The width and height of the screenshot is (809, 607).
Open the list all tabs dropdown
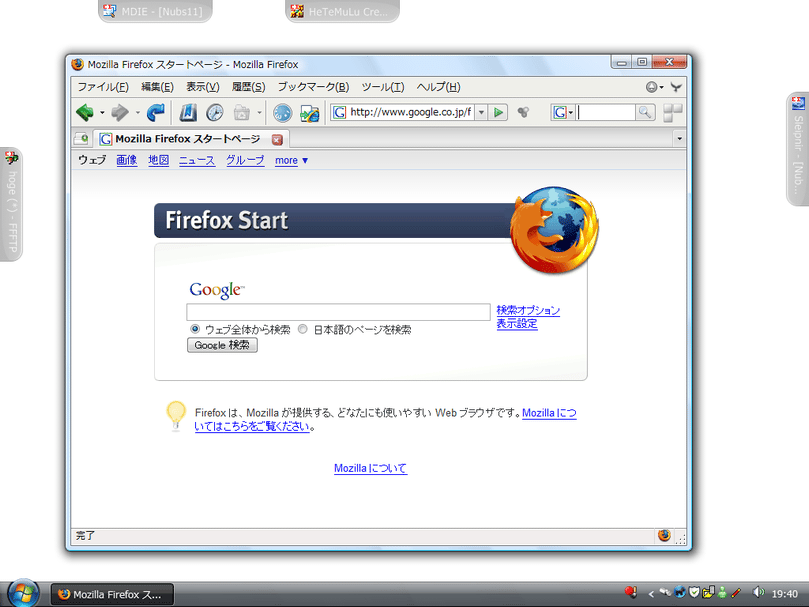pos(679,138)
